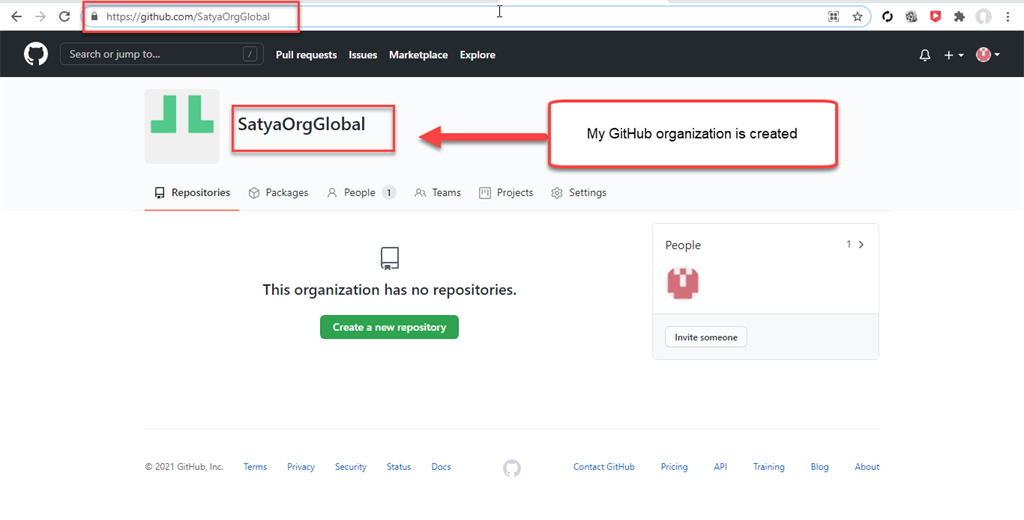Screen dimensions: 1024x520
Task: Click the Invite someone button
Action: 706,337
